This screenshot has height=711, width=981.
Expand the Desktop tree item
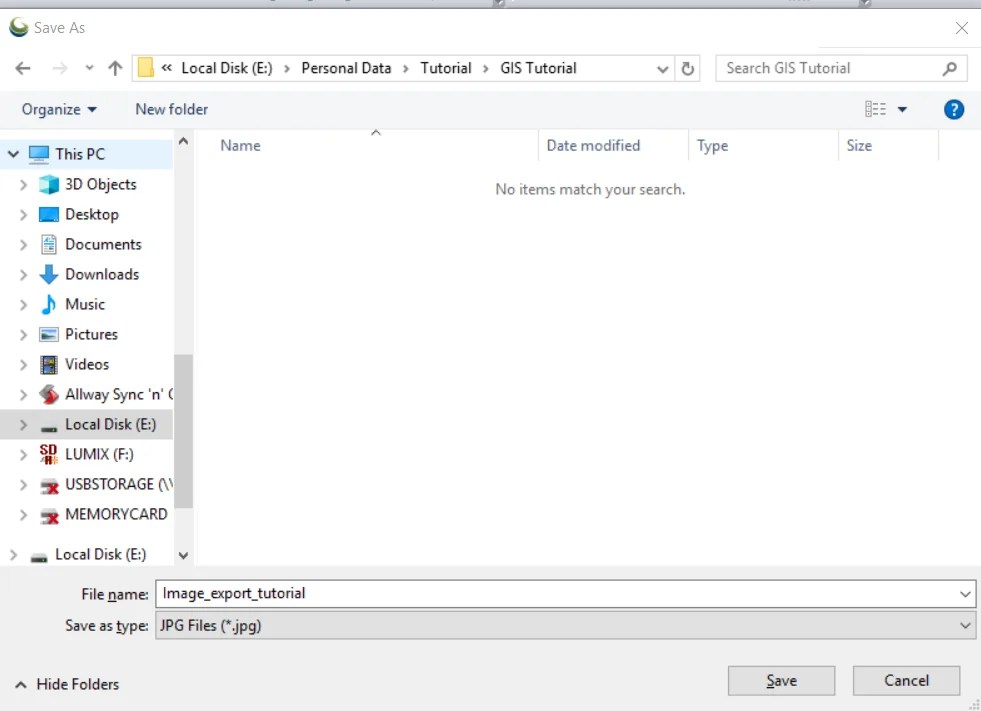(x=24, y=214)
